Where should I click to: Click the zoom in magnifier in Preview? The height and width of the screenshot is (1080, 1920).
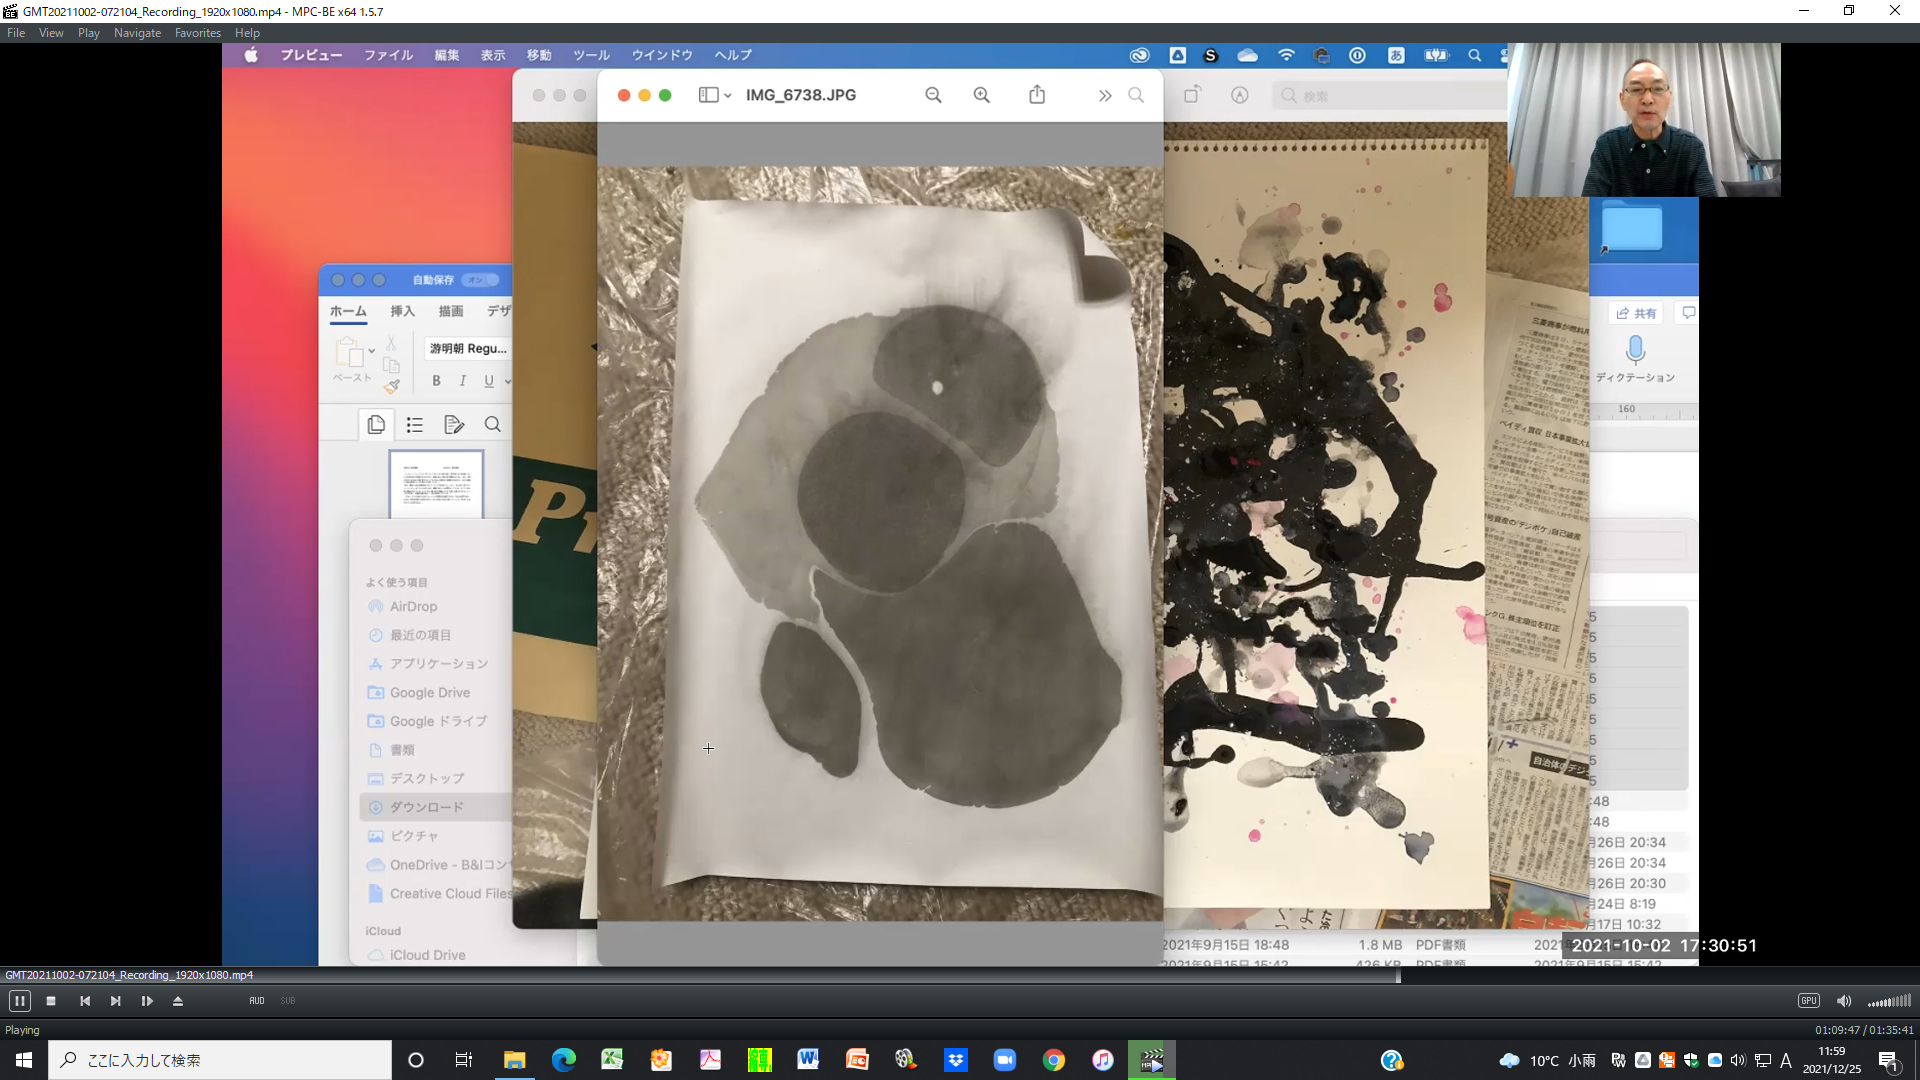tap(982, 95)
